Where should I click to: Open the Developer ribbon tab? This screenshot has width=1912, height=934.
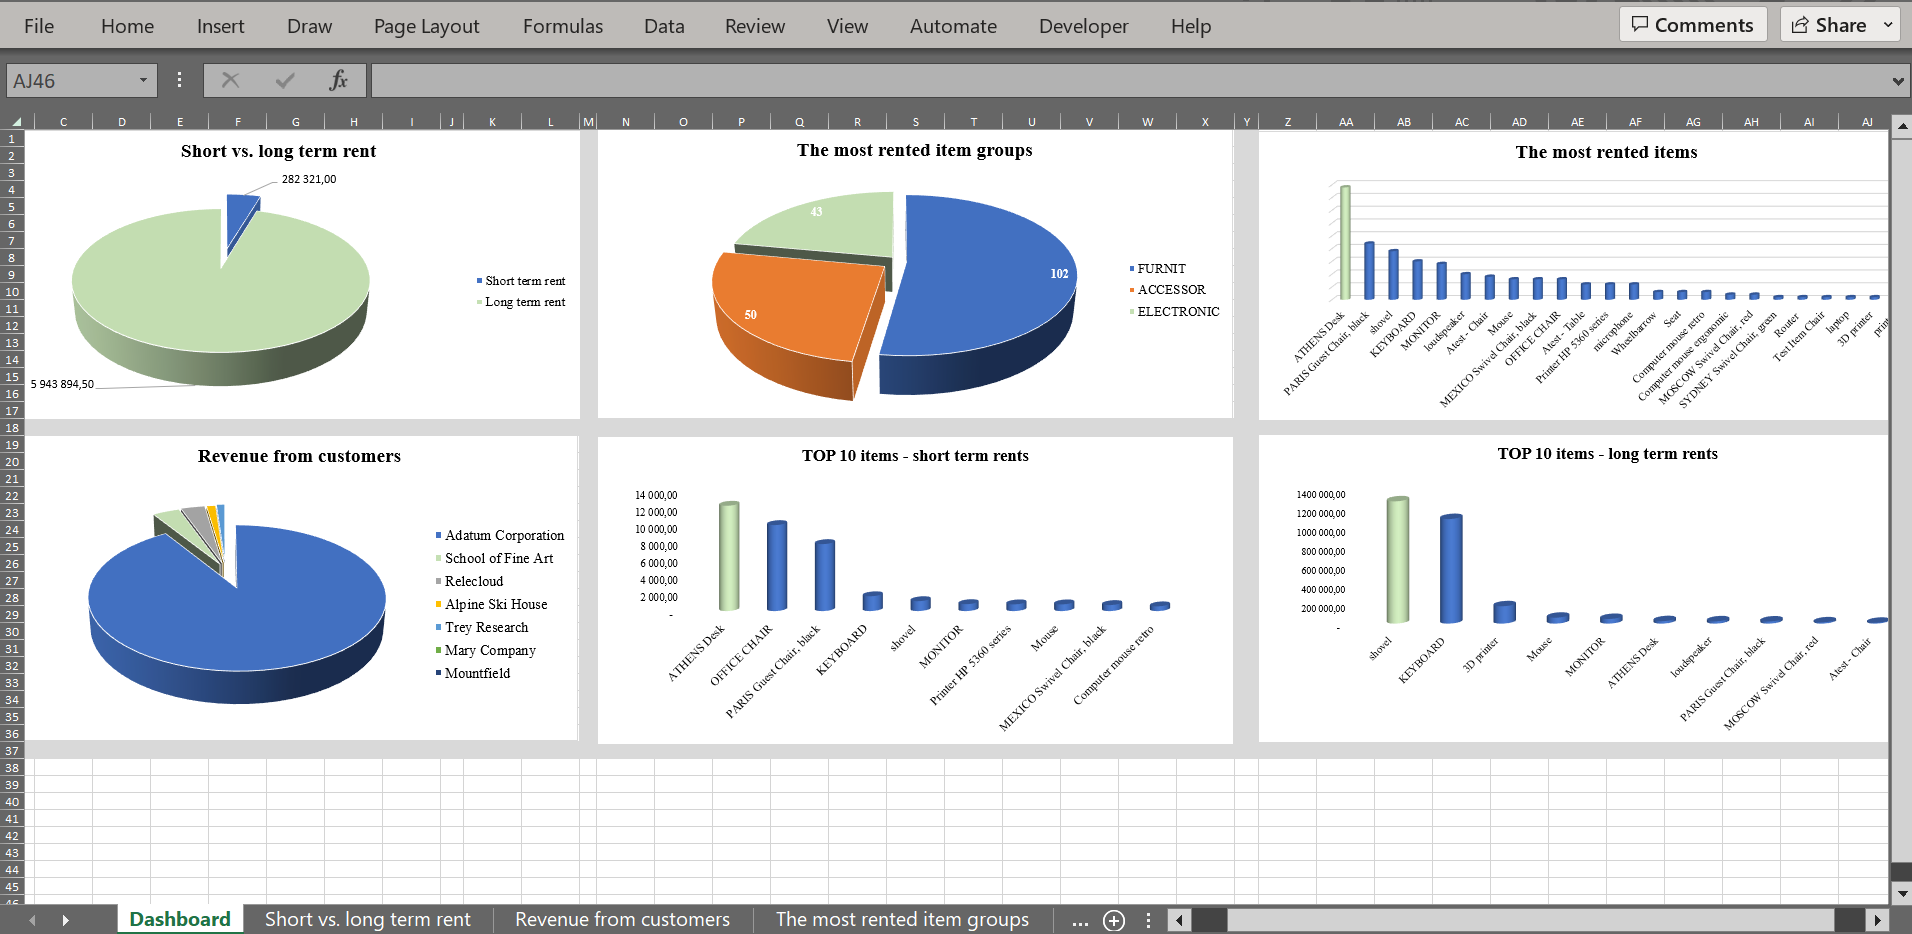click(1083, 26)
